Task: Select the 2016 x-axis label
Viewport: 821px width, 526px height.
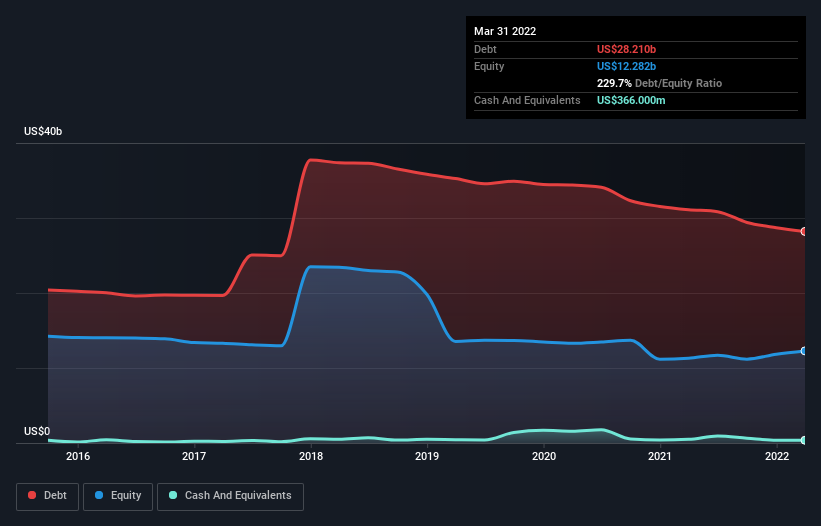Action: tap(78, 456)
